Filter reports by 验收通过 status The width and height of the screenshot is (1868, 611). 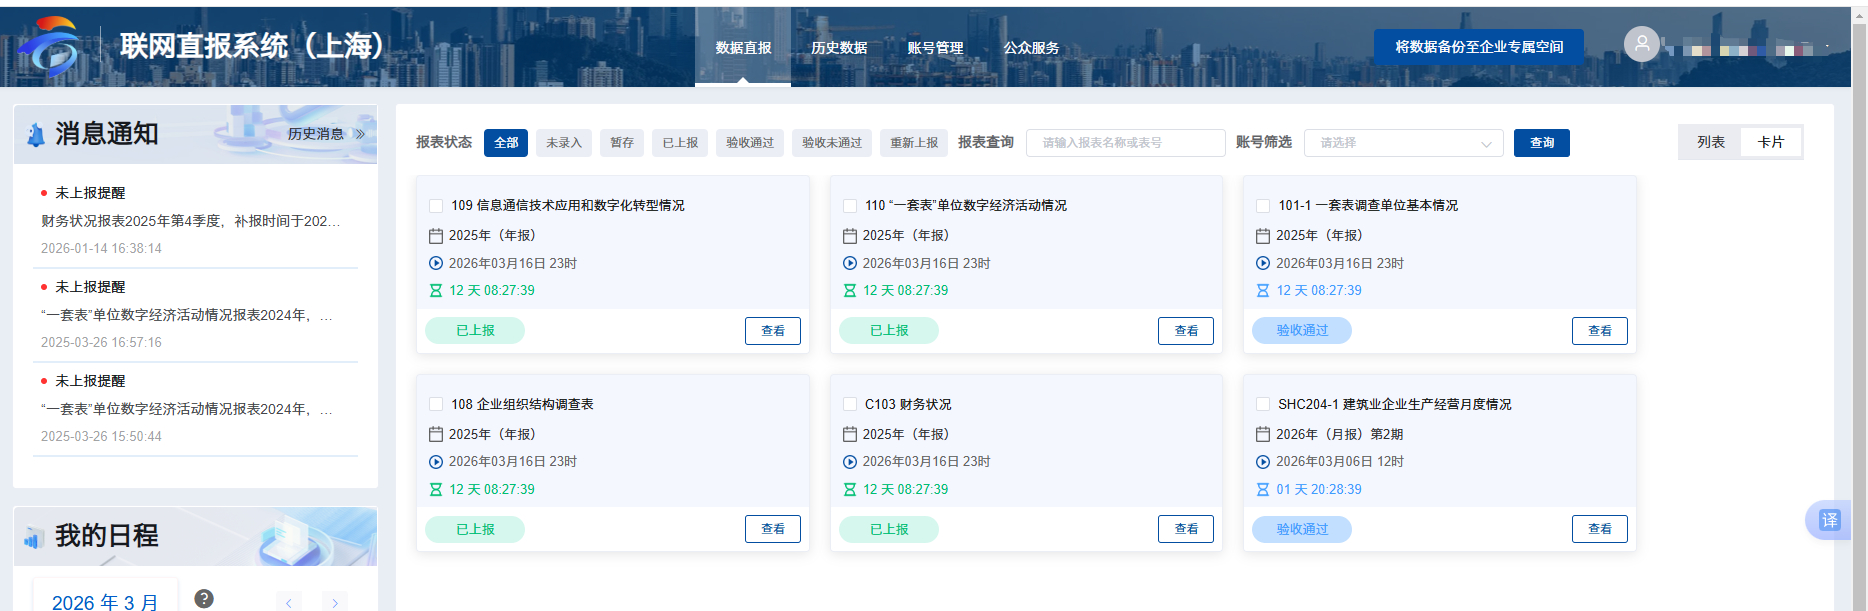pos(750,143)
